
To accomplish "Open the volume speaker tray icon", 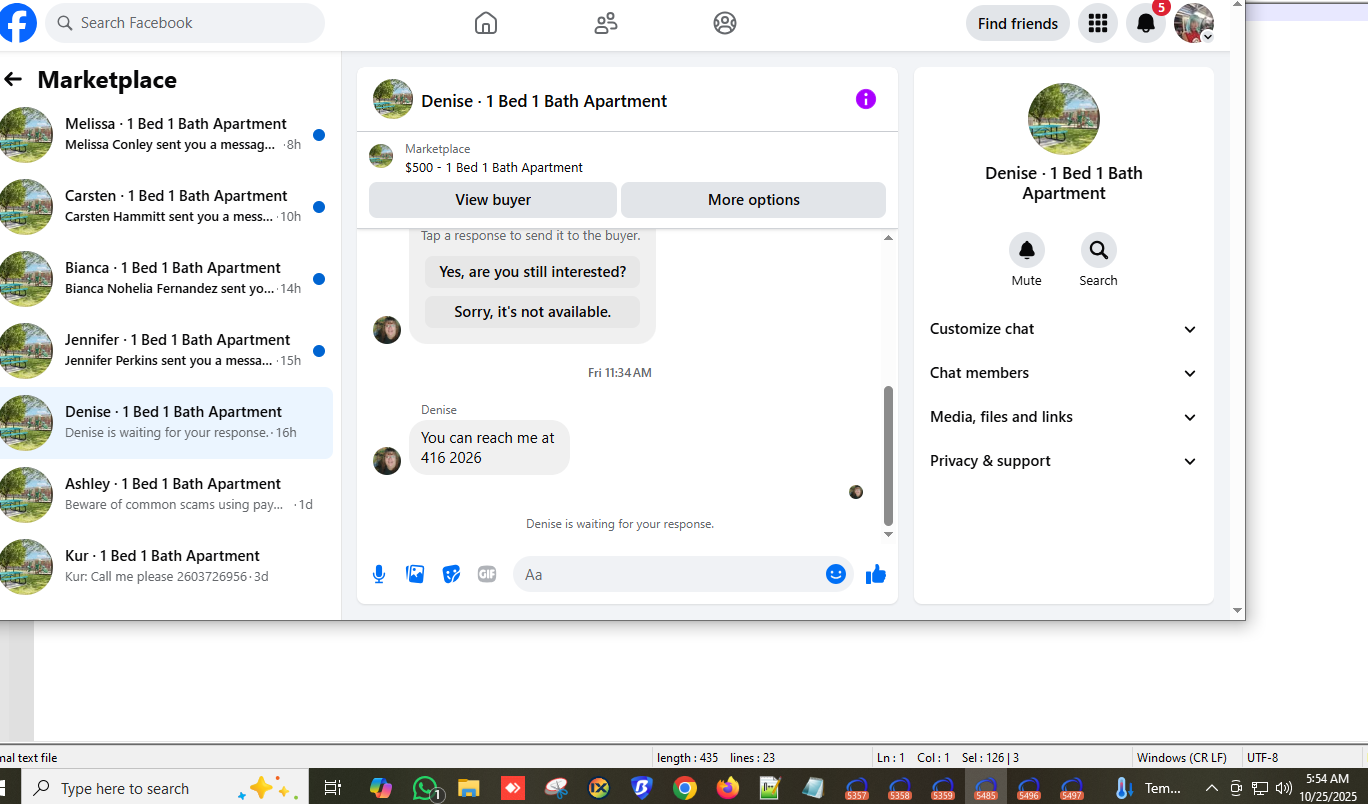I will (x=1284, y=788).
